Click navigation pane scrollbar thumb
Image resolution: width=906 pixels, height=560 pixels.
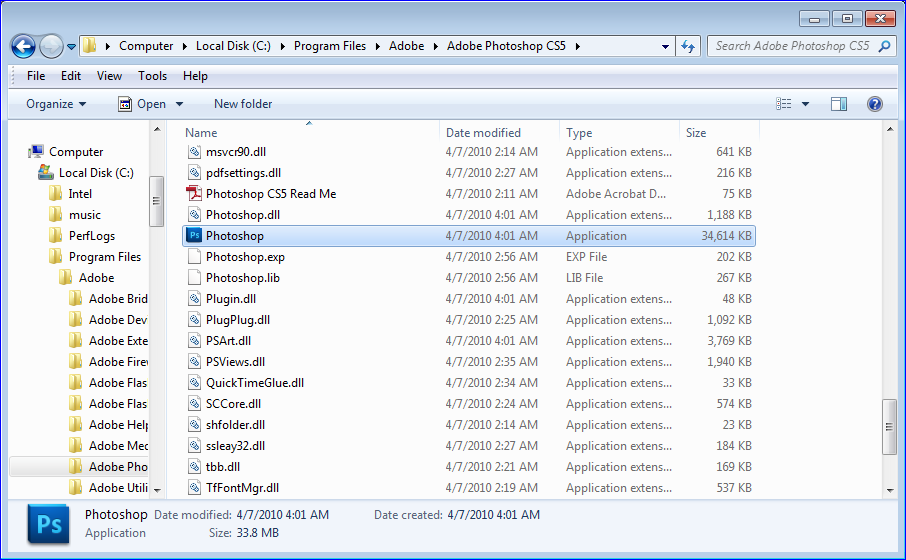pyautogui.click(x=156, y=201)
